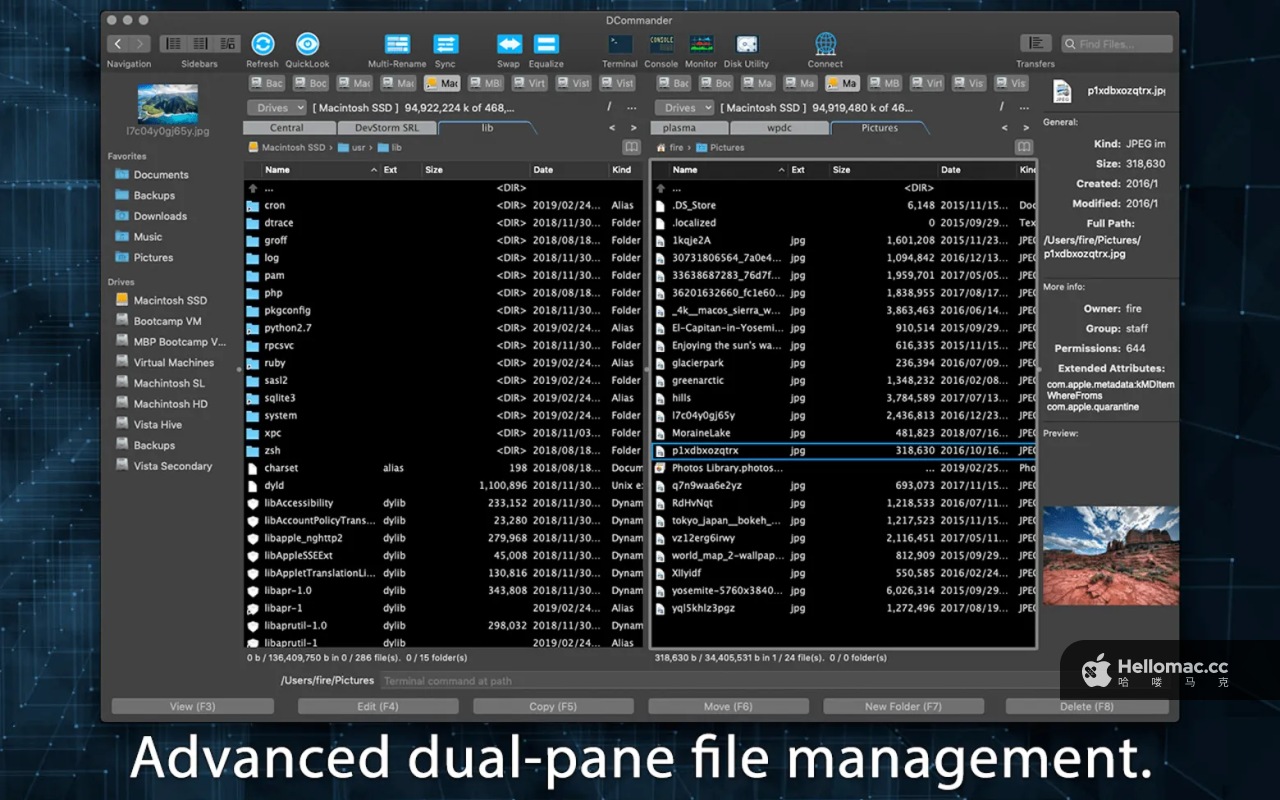Select the 'glacierpark' file row
Image resolution: width=1280 pixels, height=800 pixels.
tap(843, 363)
